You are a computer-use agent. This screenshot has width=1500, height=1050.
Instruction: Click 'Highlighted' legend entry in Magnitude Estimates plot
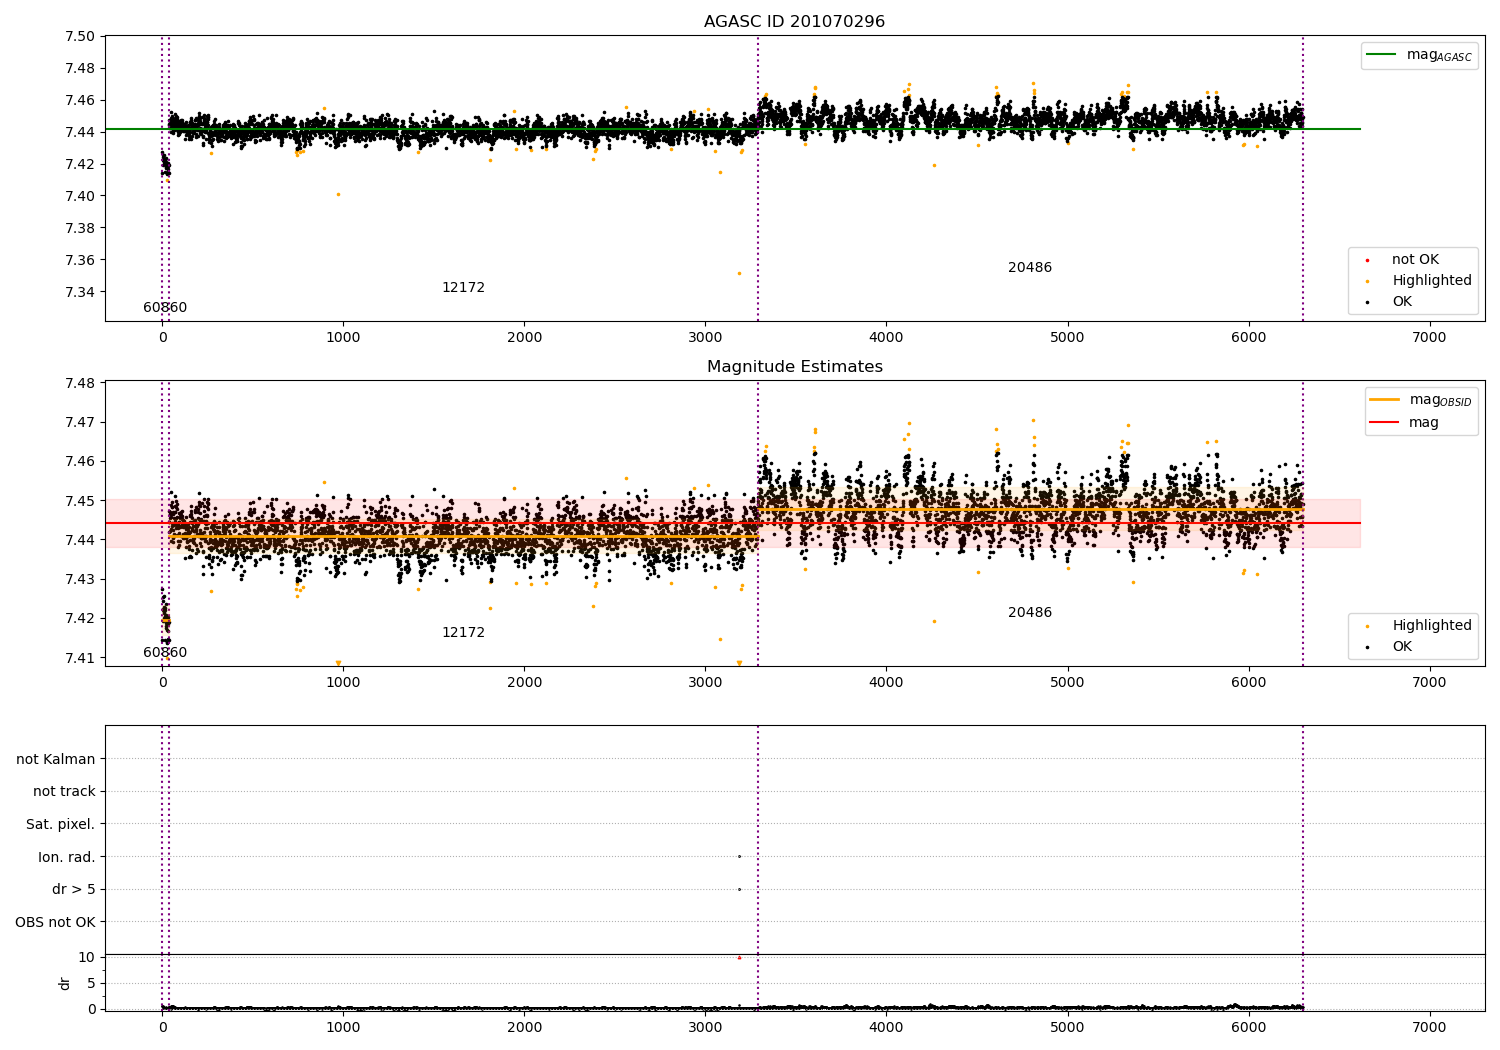click(x=1431, y=626)
